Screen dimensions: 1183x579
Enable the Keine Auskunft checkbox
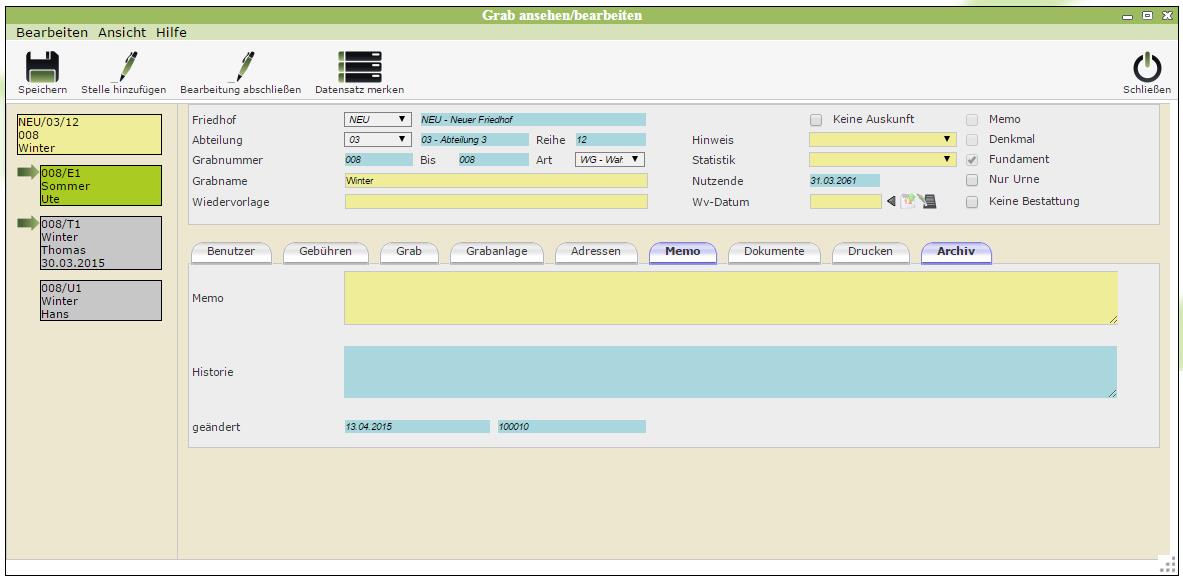[816, 120]
